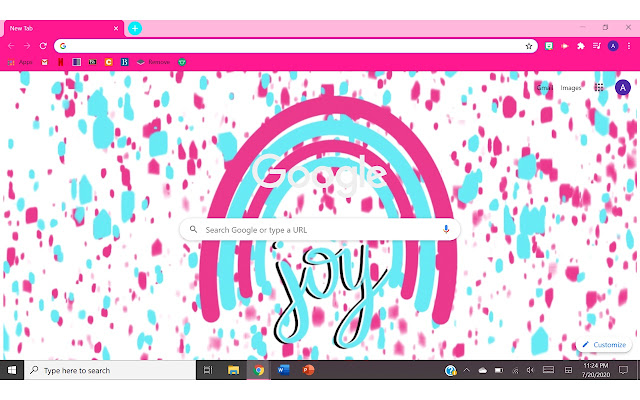Open the Google account avatar on page
This screenshot has width=640, height=400.
[x=623, y=87]
